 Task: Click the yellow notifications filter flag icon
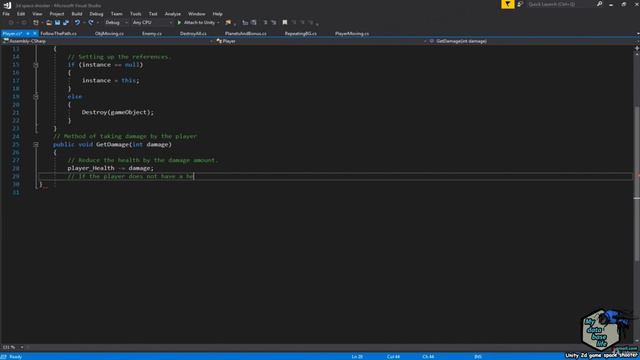(507, 4)
